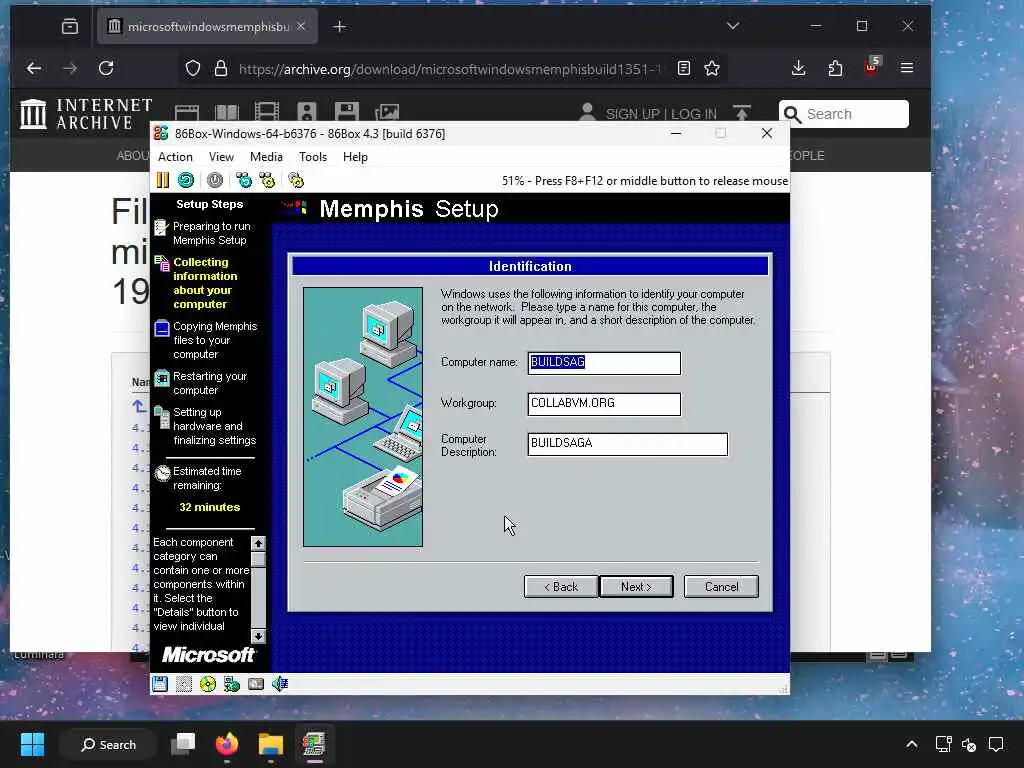The image size is (1024, 768).
Task: Click the greyed floppy drive status icon
Action: [184, 684]
